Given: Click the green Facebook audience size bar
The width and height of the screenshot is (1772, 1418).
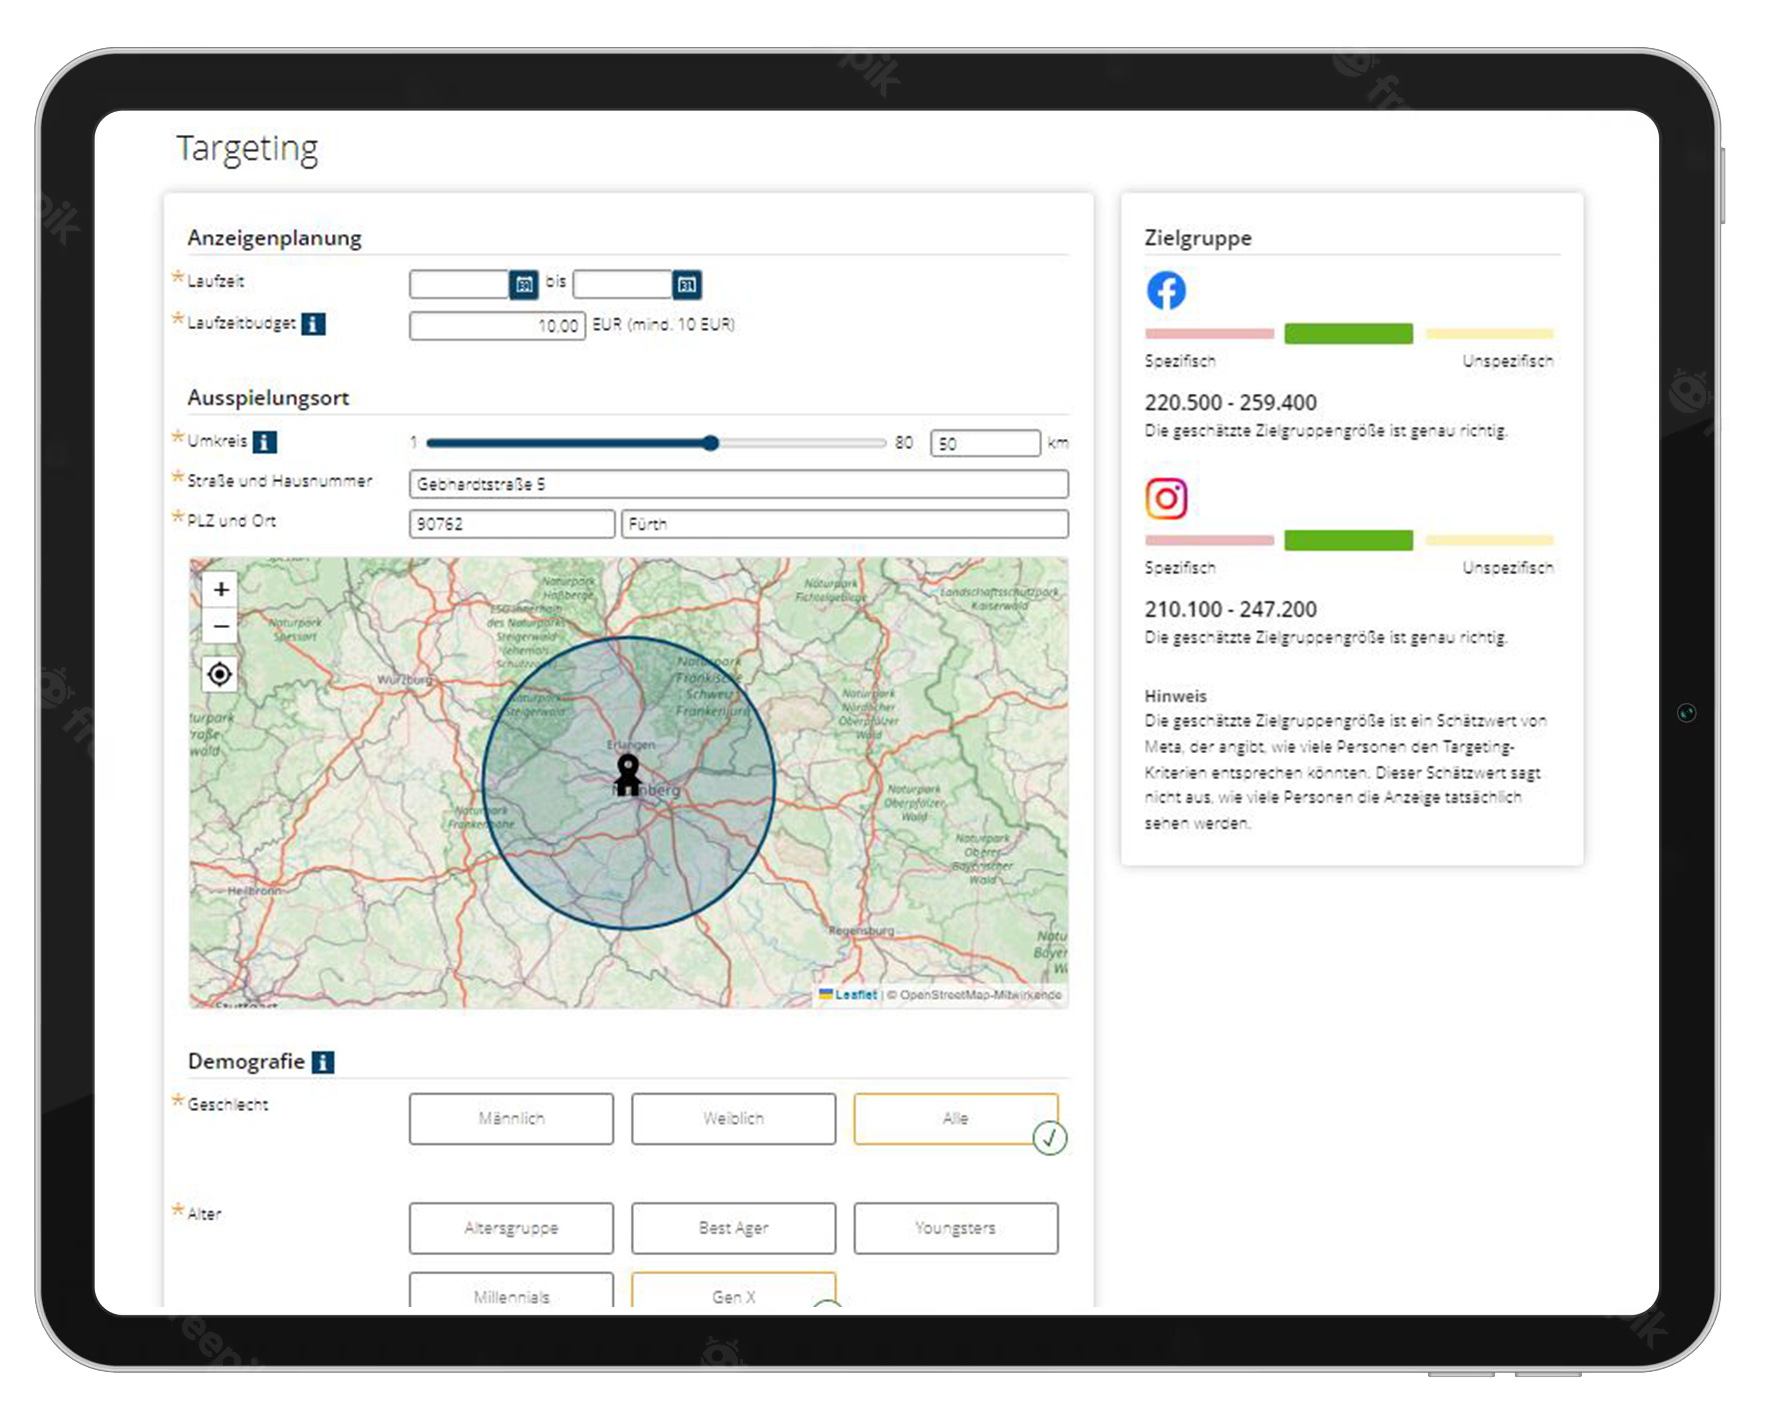Looking at the screenshot, I should click(x=1348, y=334).
